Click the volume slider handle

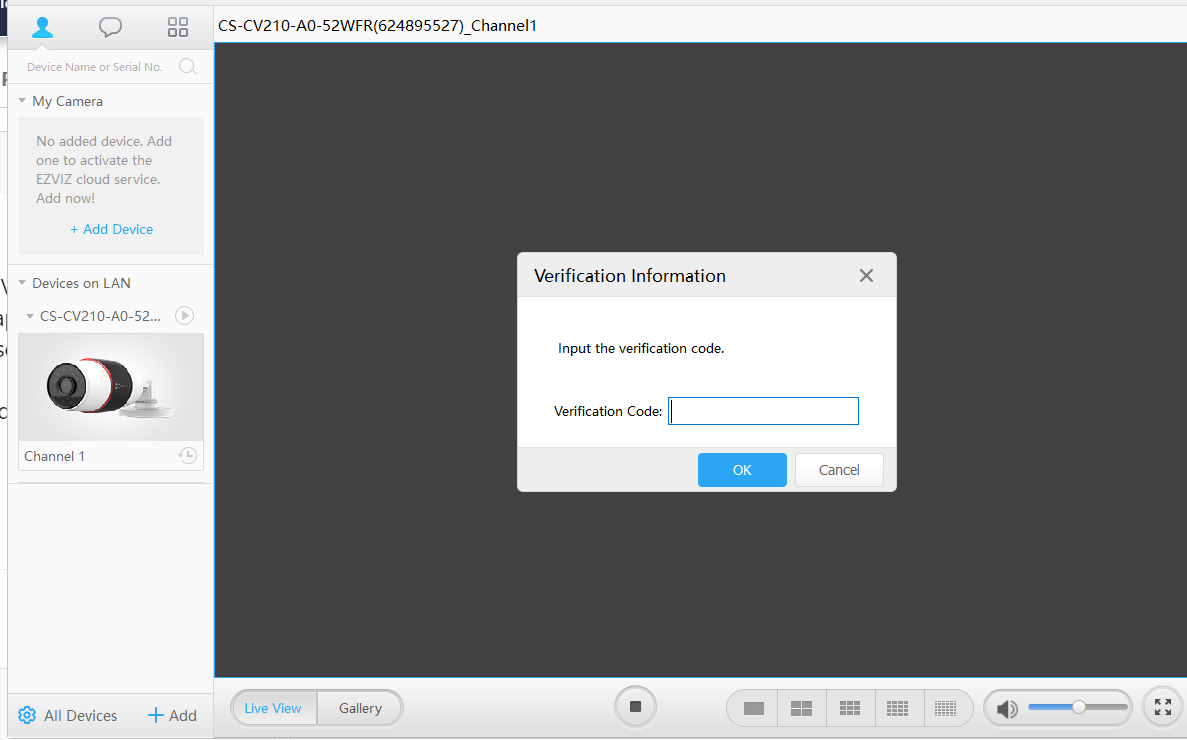point(1079,707)
